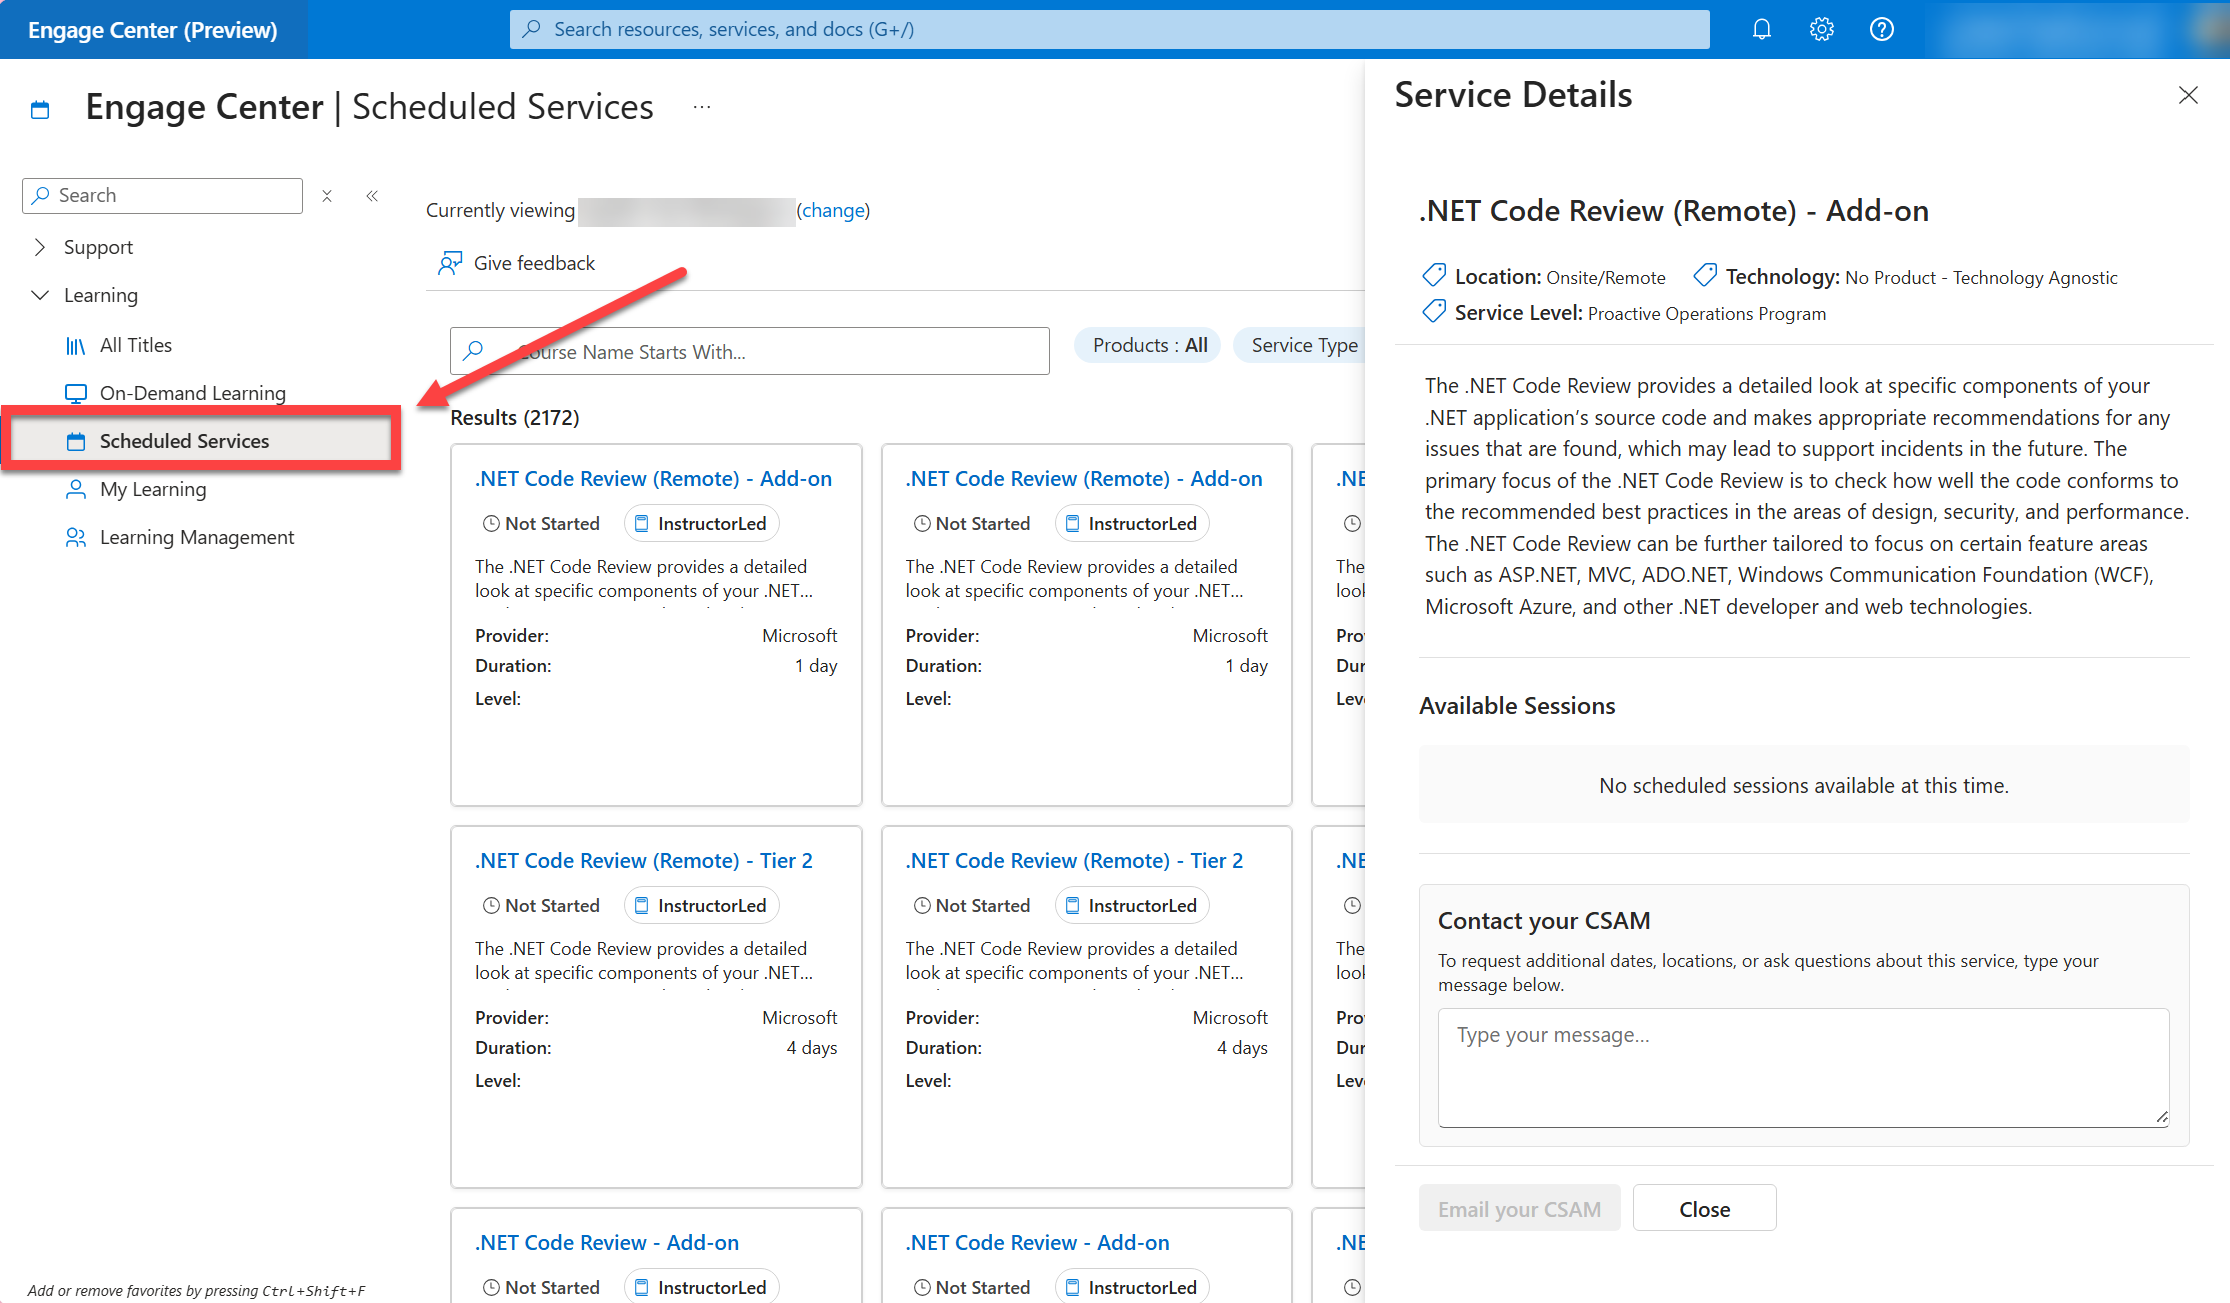The height and width of the screenshot is (1303, 2230).
Task: Open the notifications bell icon
Action: click(x=1761, y=29)
